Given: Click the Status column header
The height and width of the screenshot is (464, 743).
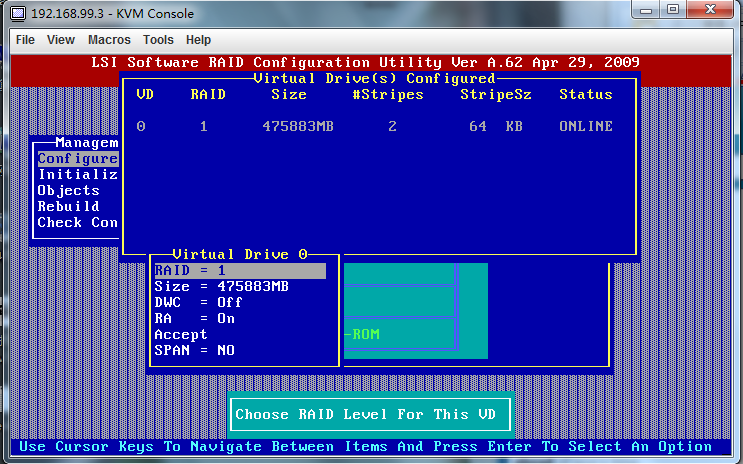Looking at the screenshot, I should tap(586, 94).
